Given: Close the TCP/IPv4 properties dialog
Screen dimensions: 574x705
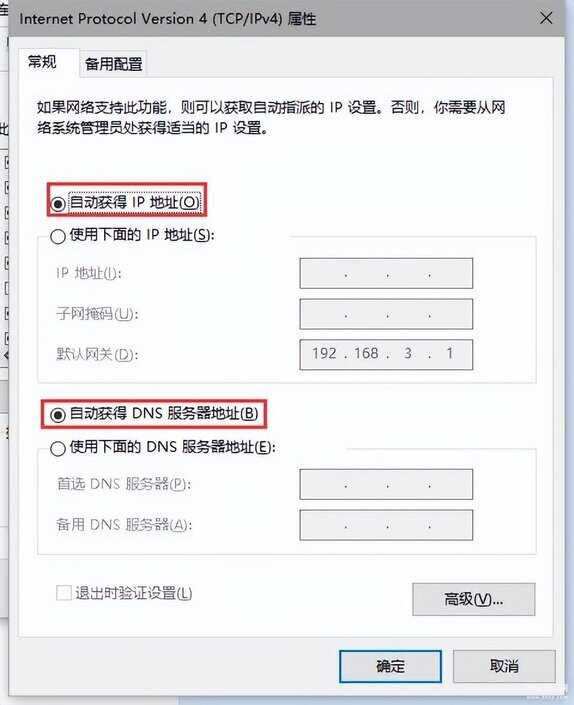Looking at the screenshot, I should (x=546, y=18).
